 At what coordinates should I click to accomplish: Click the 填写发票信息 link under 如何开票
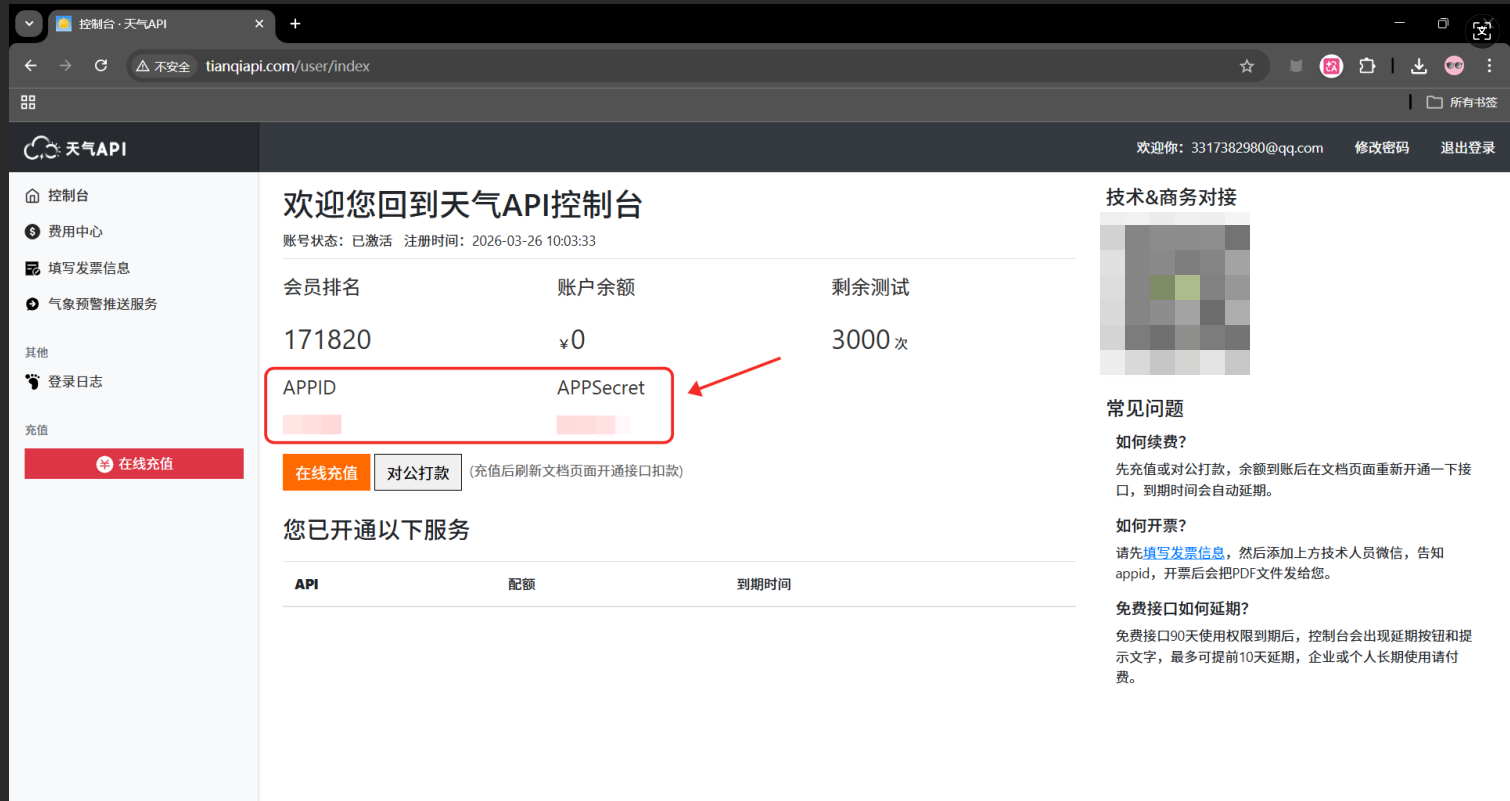[1184, 552]
